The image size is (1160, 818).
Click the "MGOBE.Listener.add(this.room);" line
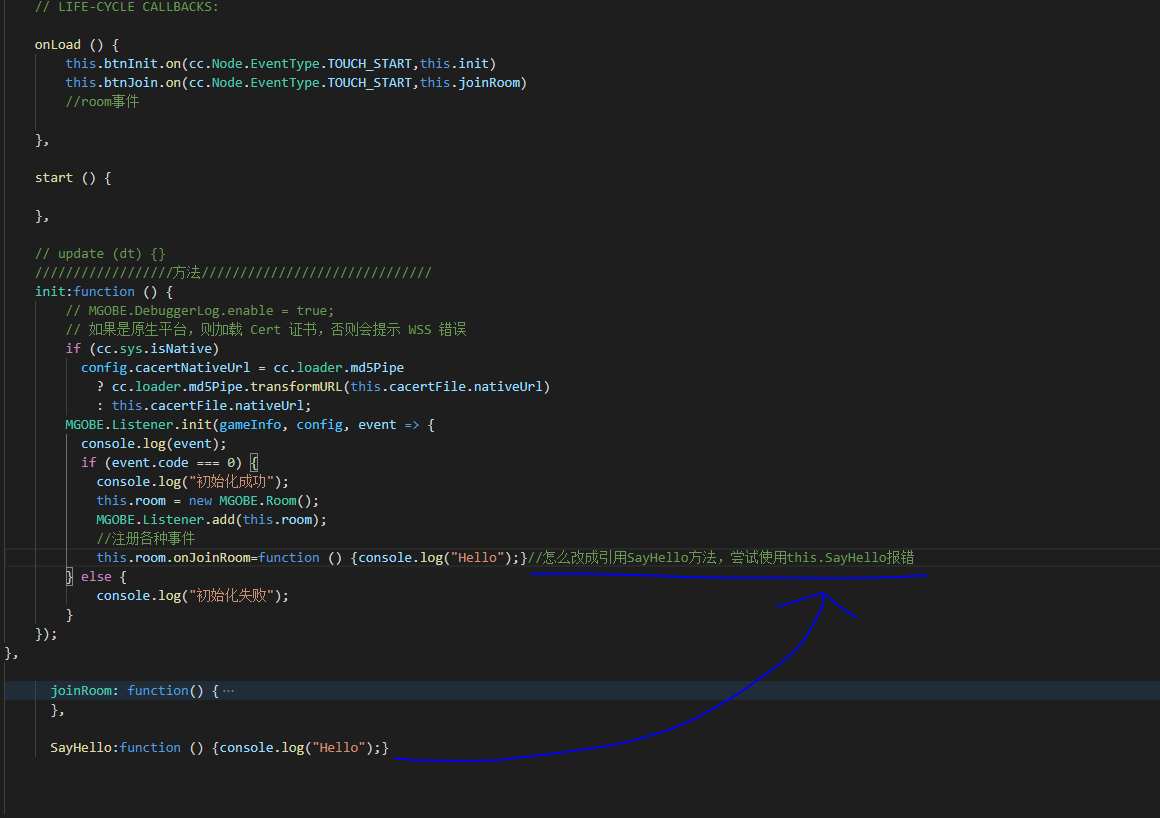[212, 520]
